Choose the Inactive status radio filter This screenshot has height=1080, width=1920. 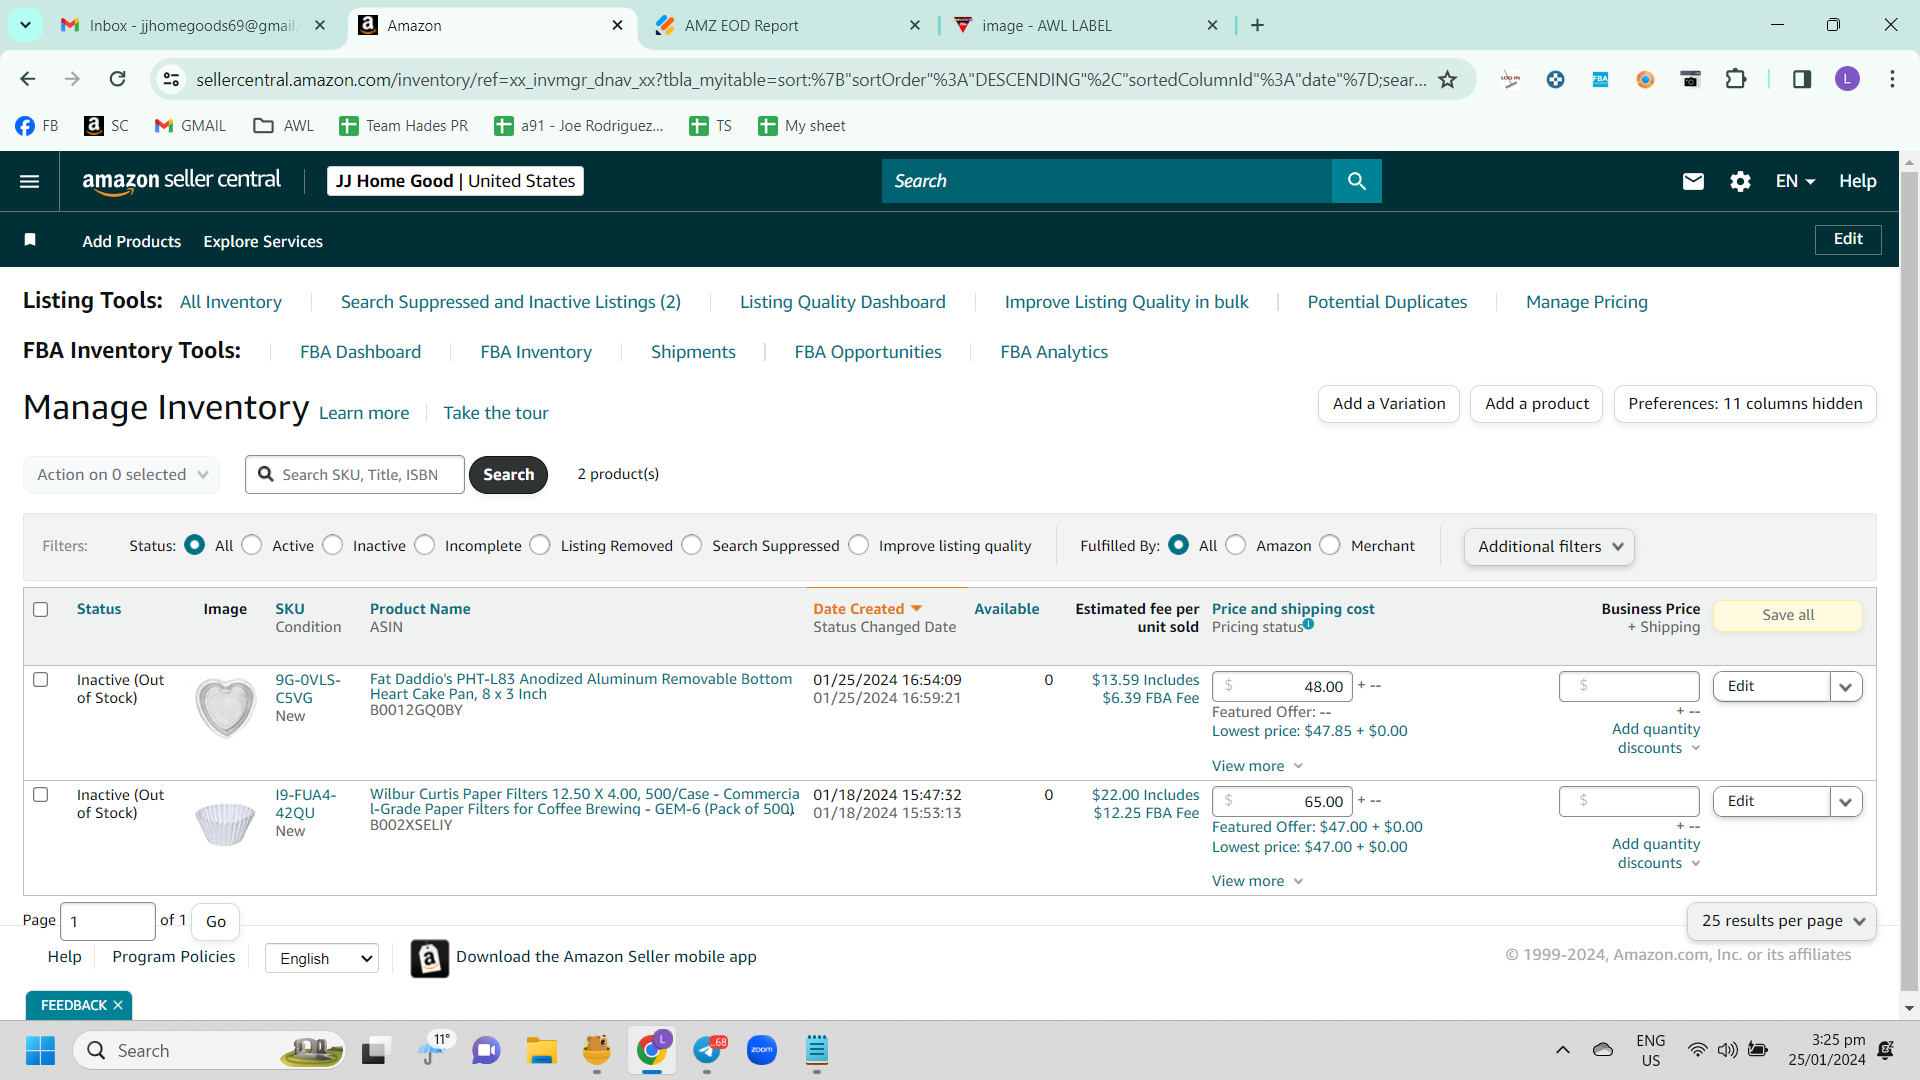[333, 545]
